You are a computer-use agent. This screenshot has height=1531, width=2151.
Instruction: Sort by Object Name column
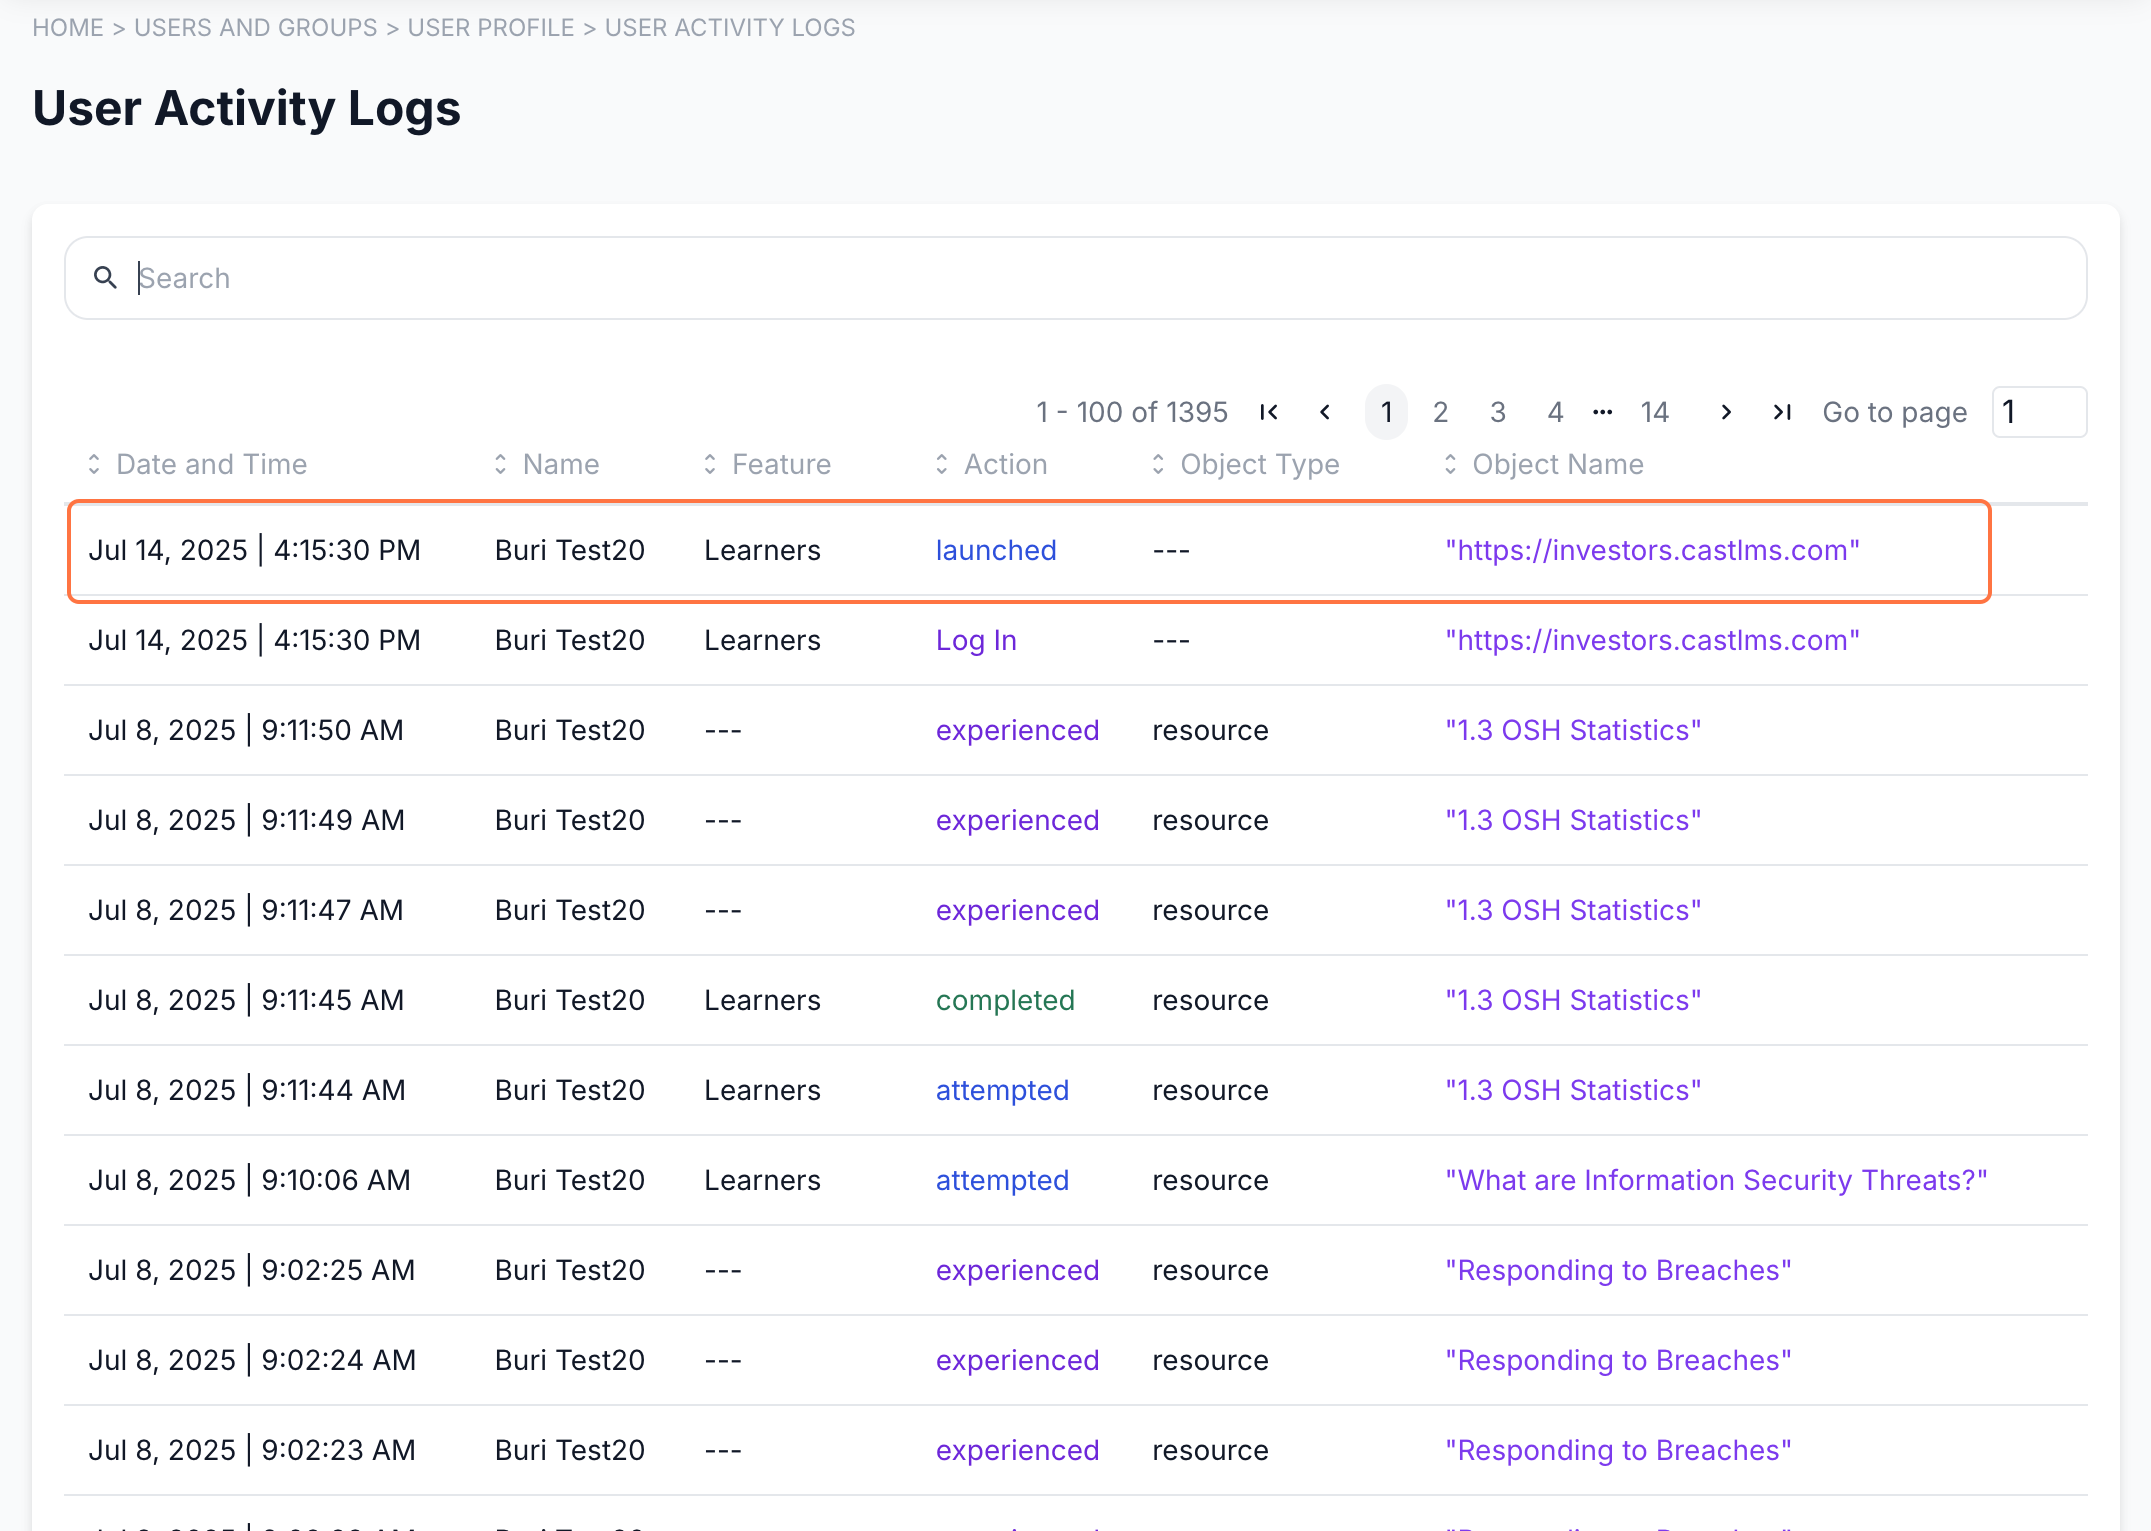click(1556, 464)
